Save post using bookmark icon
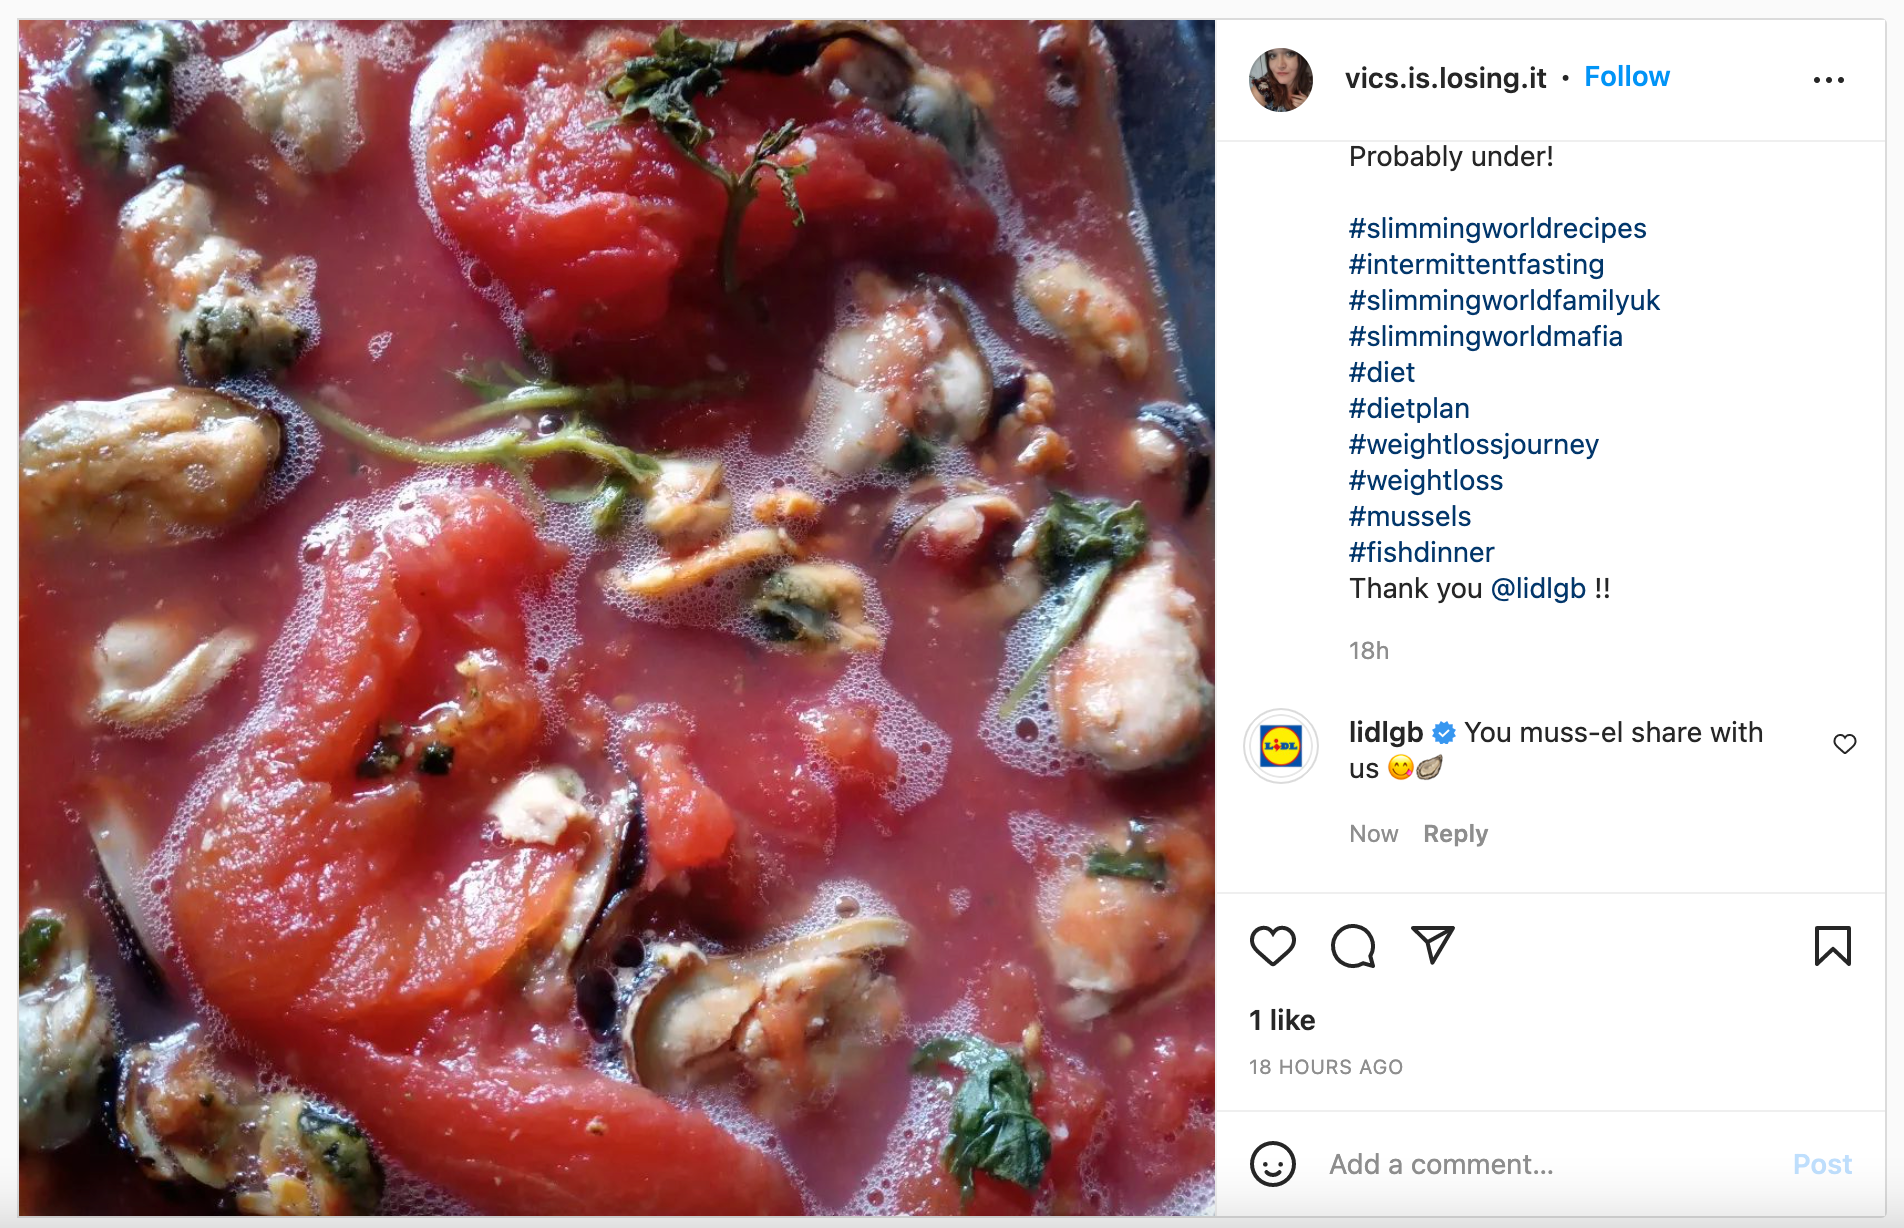This screenshot has width=1904, height=1228. coord(1832,946)
